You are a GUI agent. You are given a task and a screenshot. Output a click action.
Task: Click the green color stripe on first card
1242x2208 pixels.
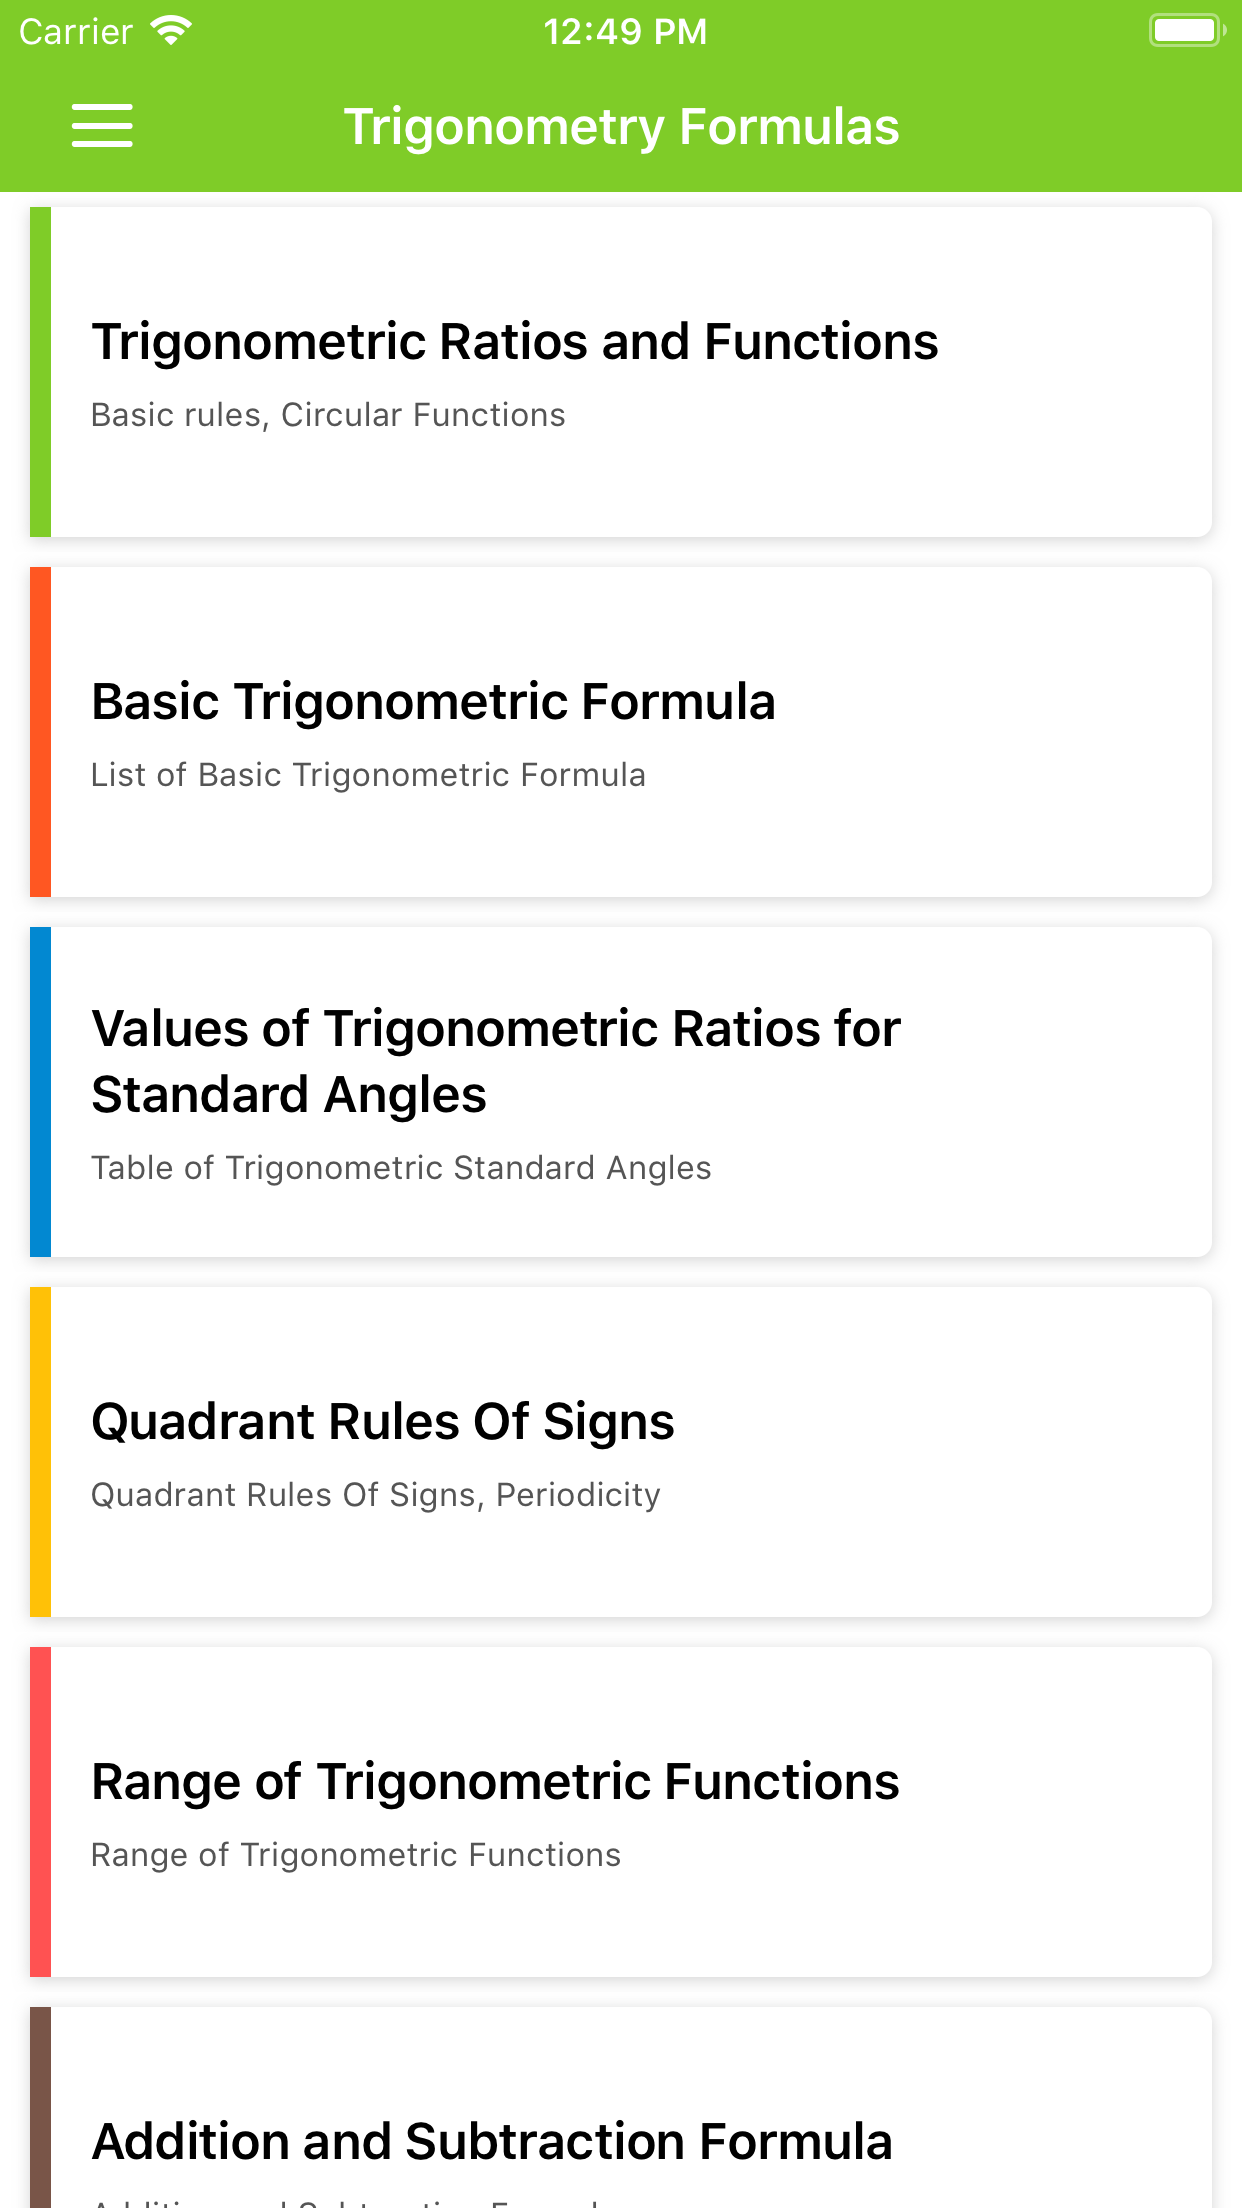pos(40,372)
